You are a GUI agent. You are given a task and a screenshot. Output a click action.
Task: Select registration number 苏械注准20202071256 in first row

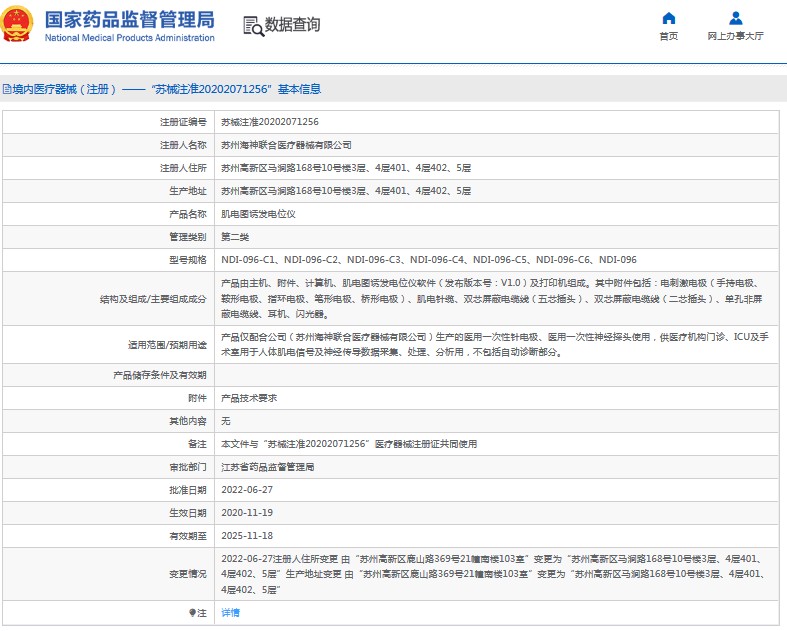269,122
